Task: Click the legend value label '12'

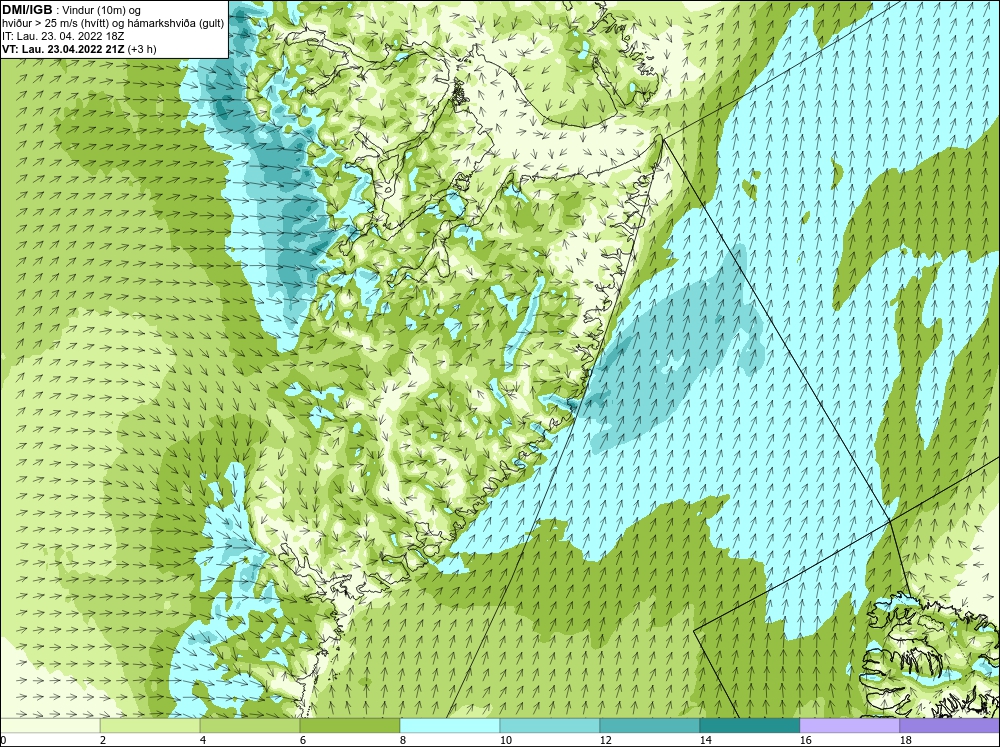Action: pyautogui.click(x=605, y=740)
